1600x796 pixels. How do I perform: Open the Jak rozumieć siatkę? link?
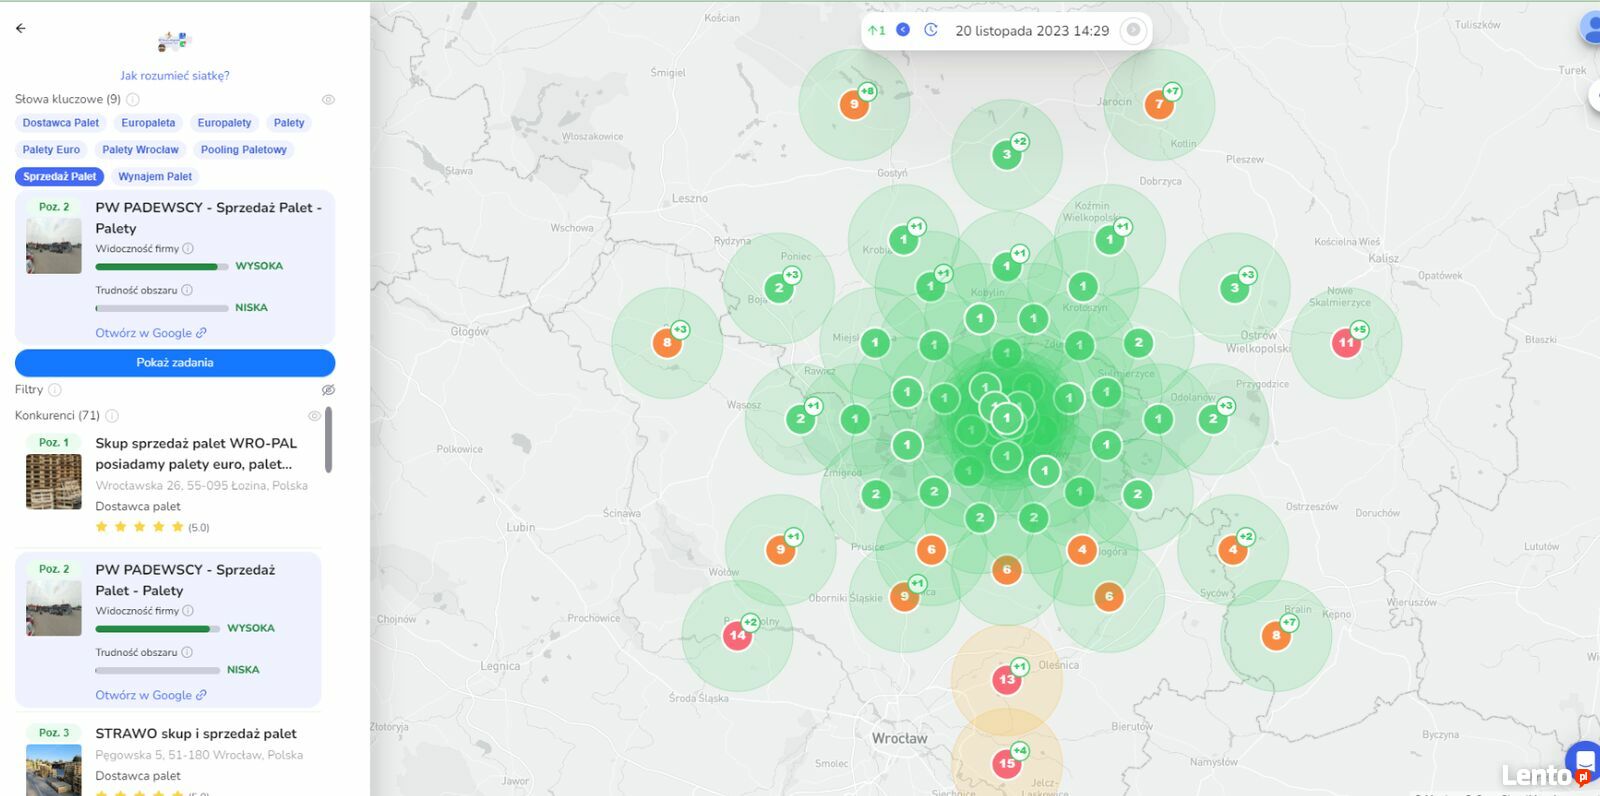click(175, 75)
